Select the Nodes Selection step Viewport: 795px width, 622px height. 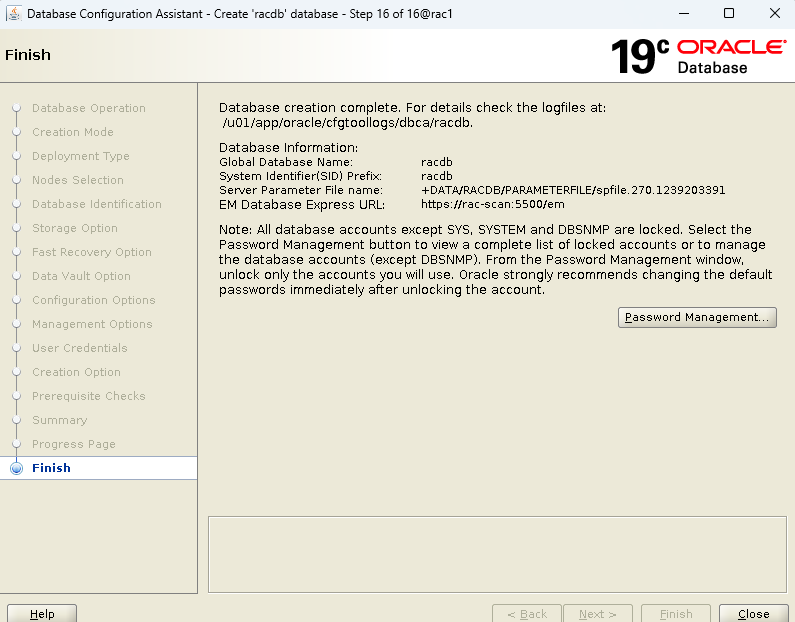[x=78, y=180]
